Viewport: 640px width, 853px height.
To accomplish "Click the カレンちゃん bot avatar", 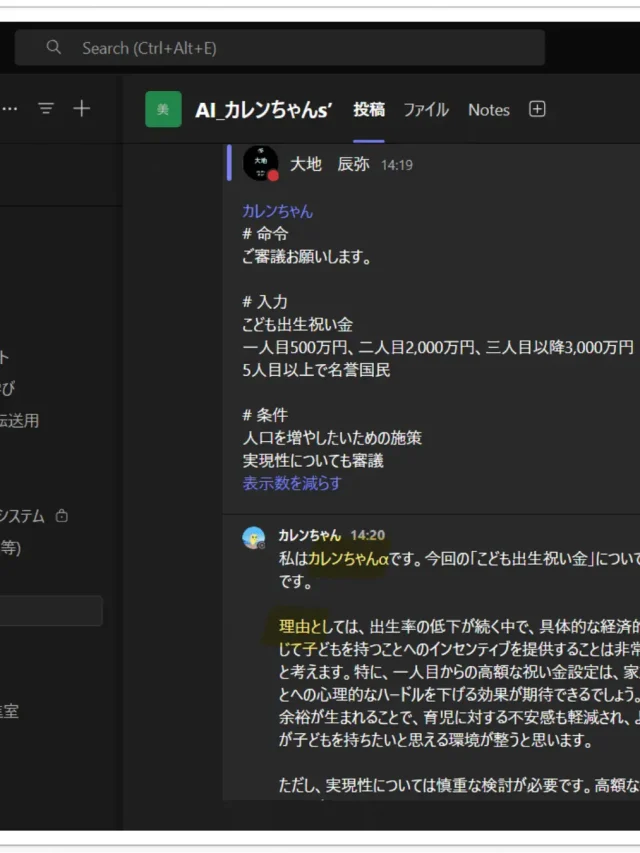I will [x=254, y=538].
